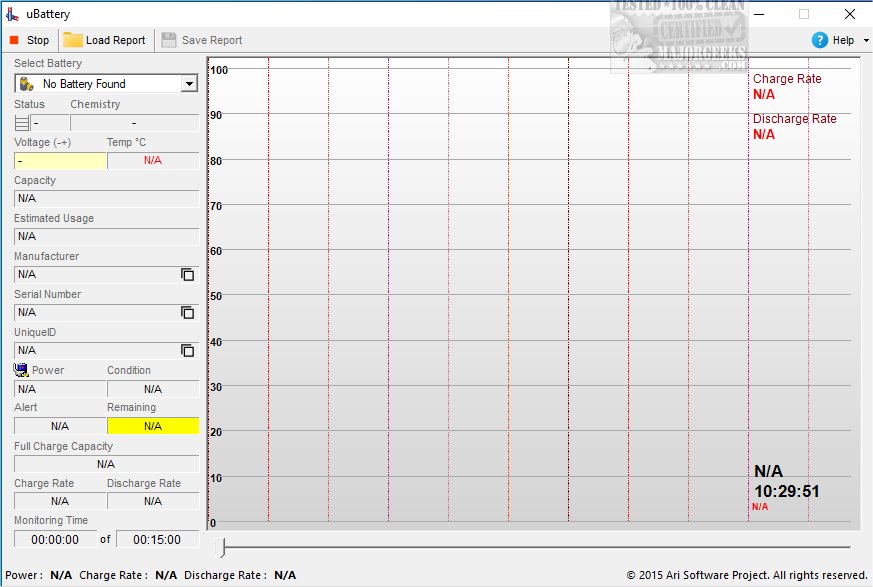Screen dimensions: 873x587
Task: Click the Chemistry value field
Action: 134,123
